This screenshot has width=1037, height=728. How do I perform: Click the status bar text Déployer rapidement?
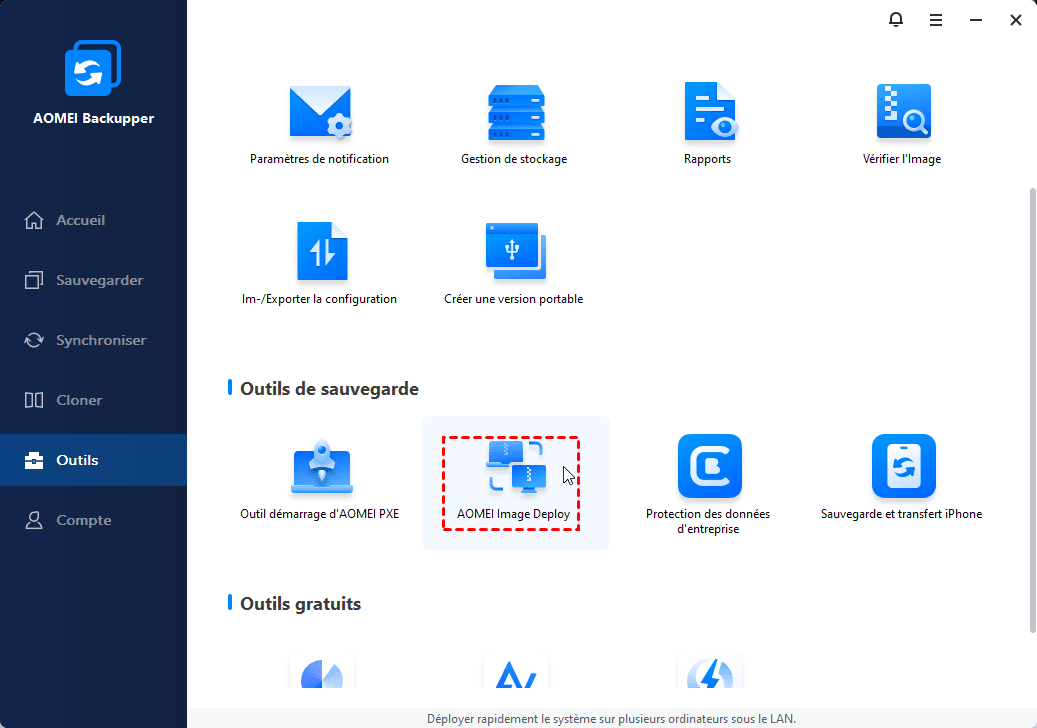click(x=611, y=719)
